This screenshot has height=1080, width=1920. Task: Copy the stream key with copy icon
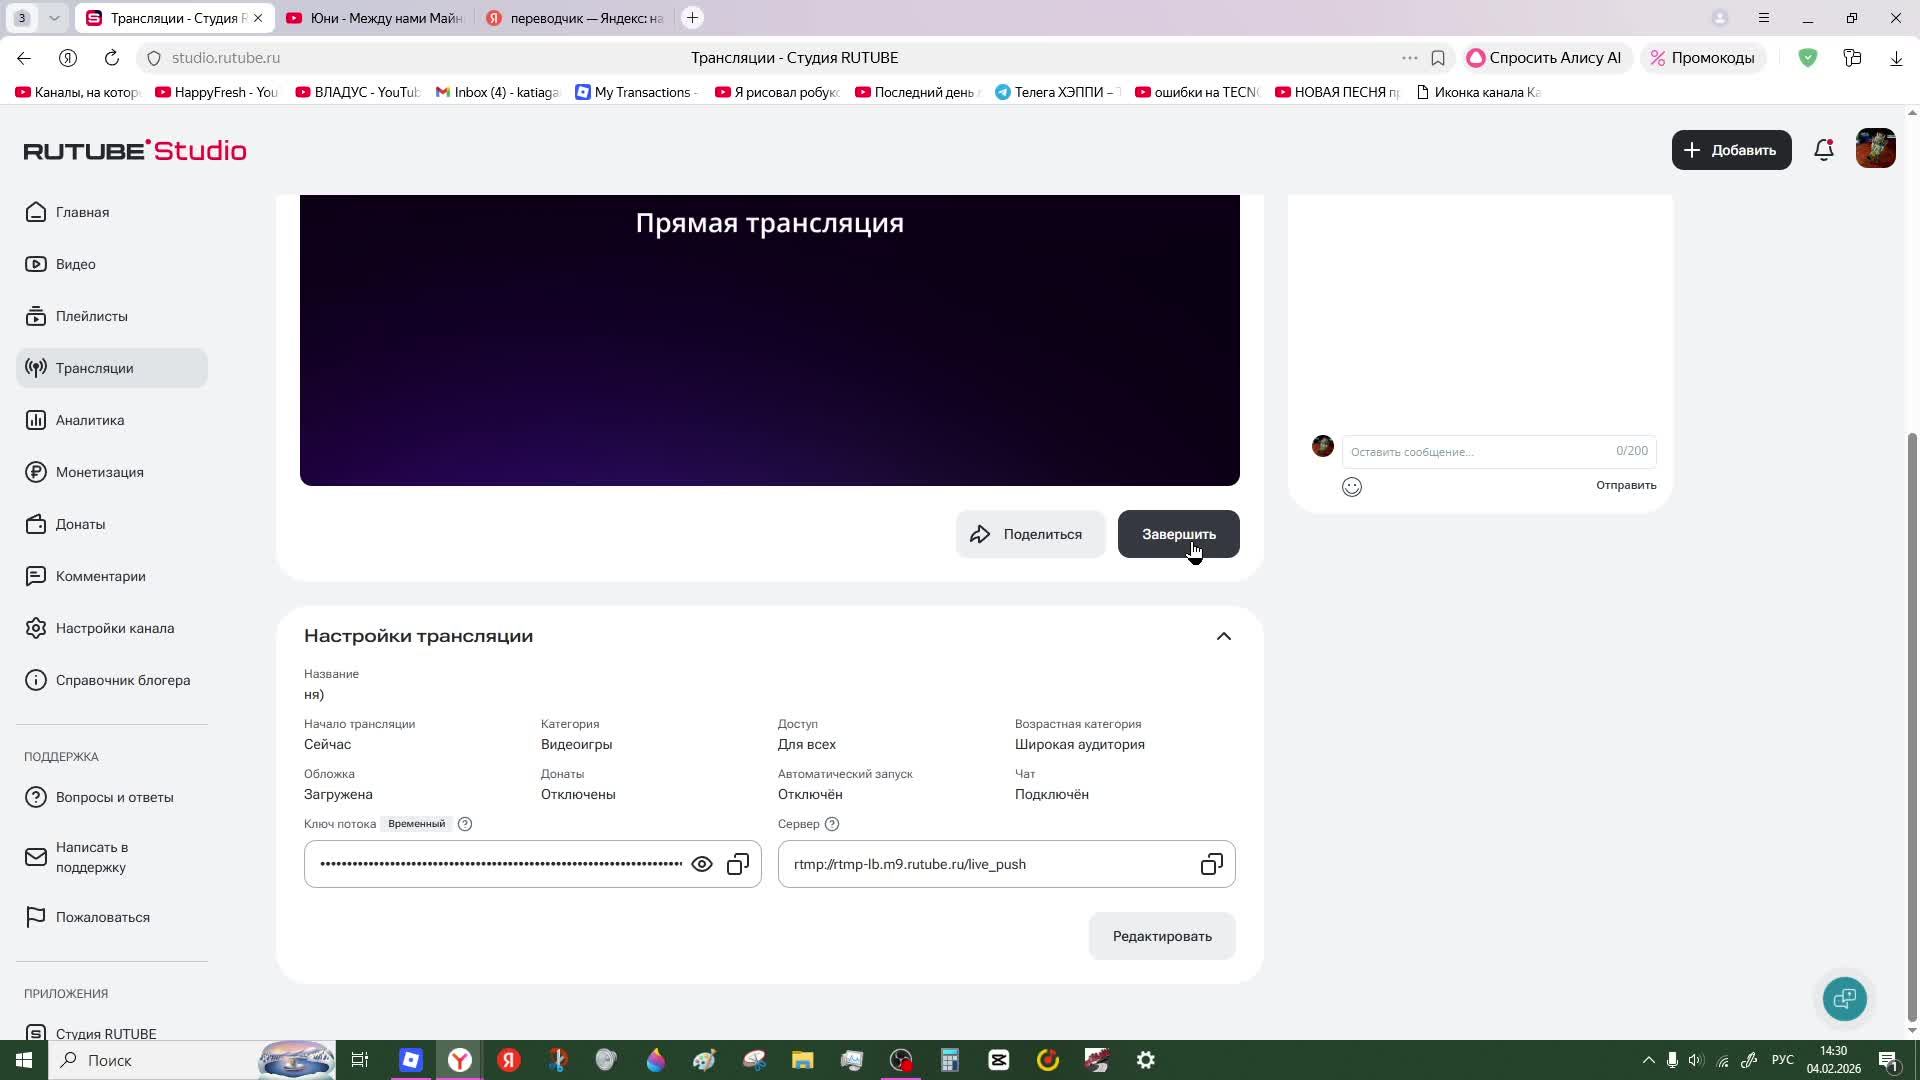738,864
